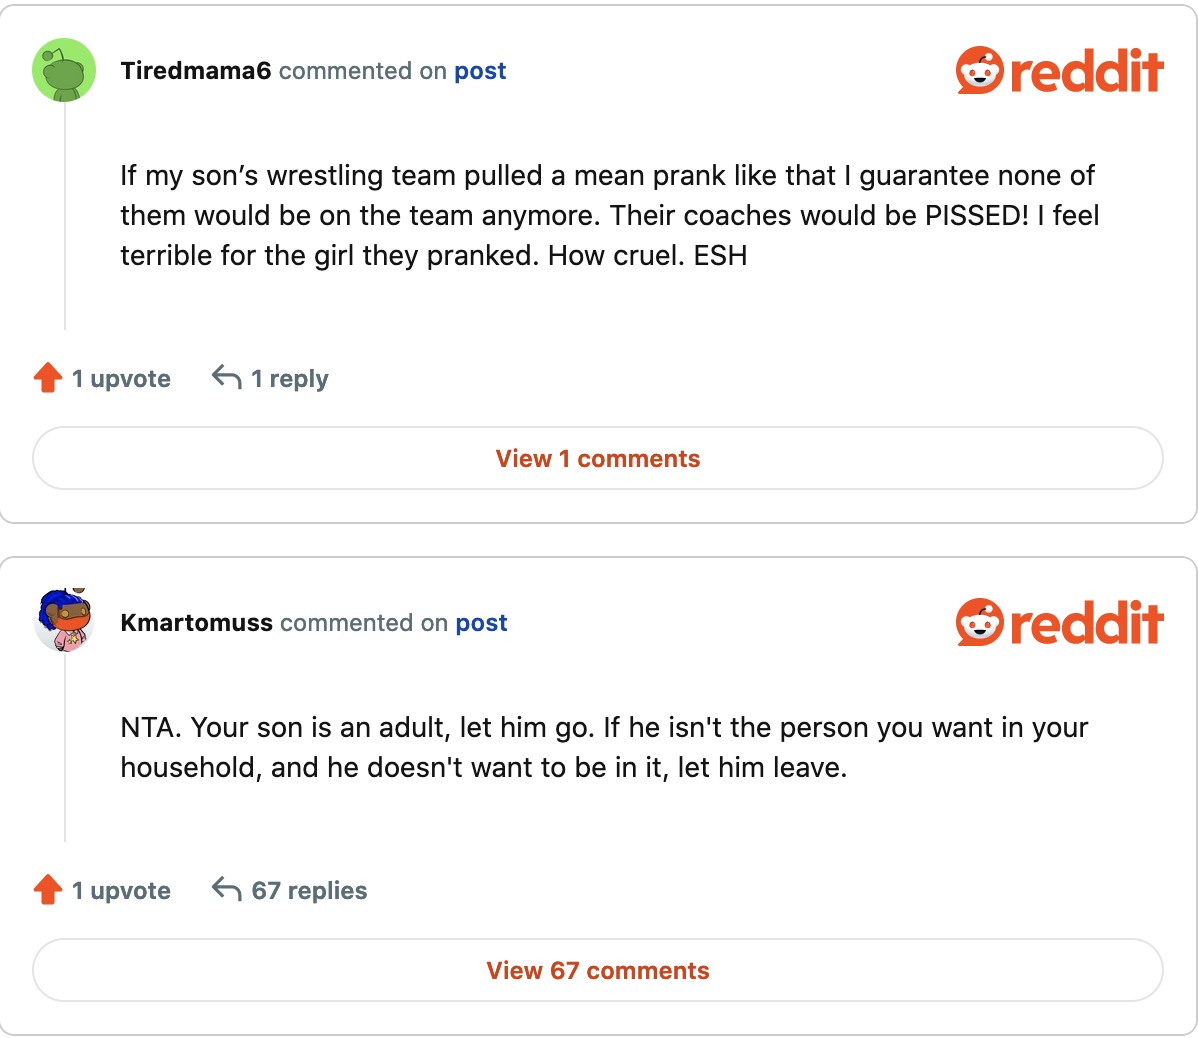1198x1038 pixels.
Task: Open the Kmartomuss username link
Action: pyautogui.click(x=196, y=623)
